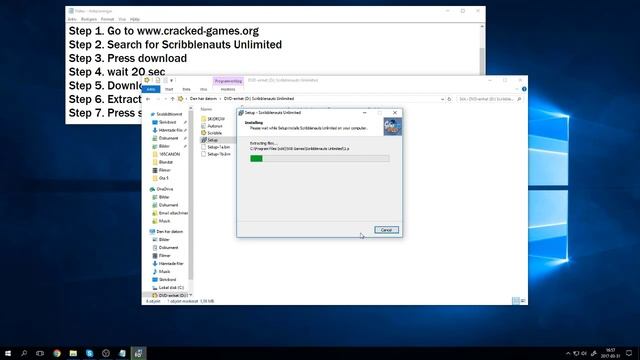Open the Hjälp menu in Notepad
640x360 pixels.
pyautogui.click(x=135, y=19)
